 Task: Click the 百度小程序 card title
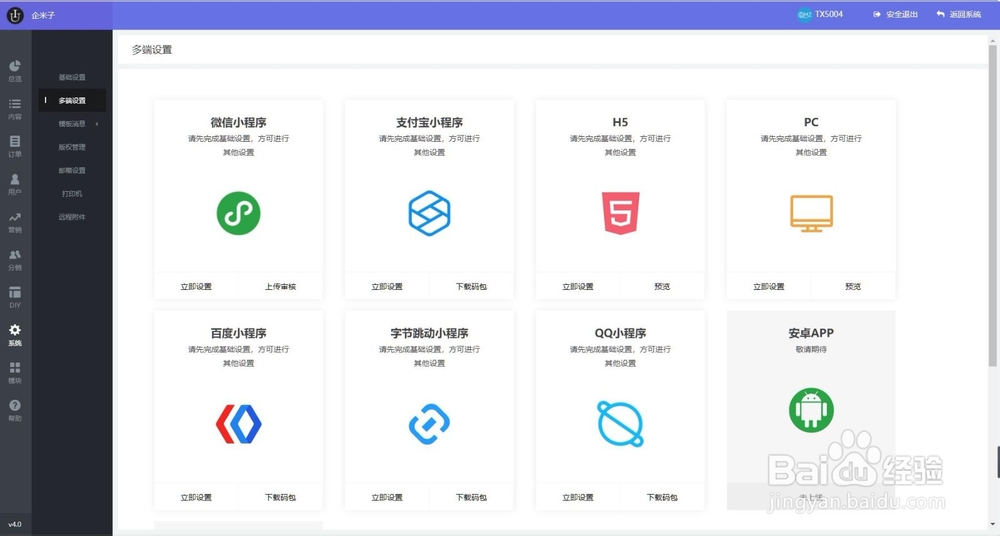(x=239, y=333)
